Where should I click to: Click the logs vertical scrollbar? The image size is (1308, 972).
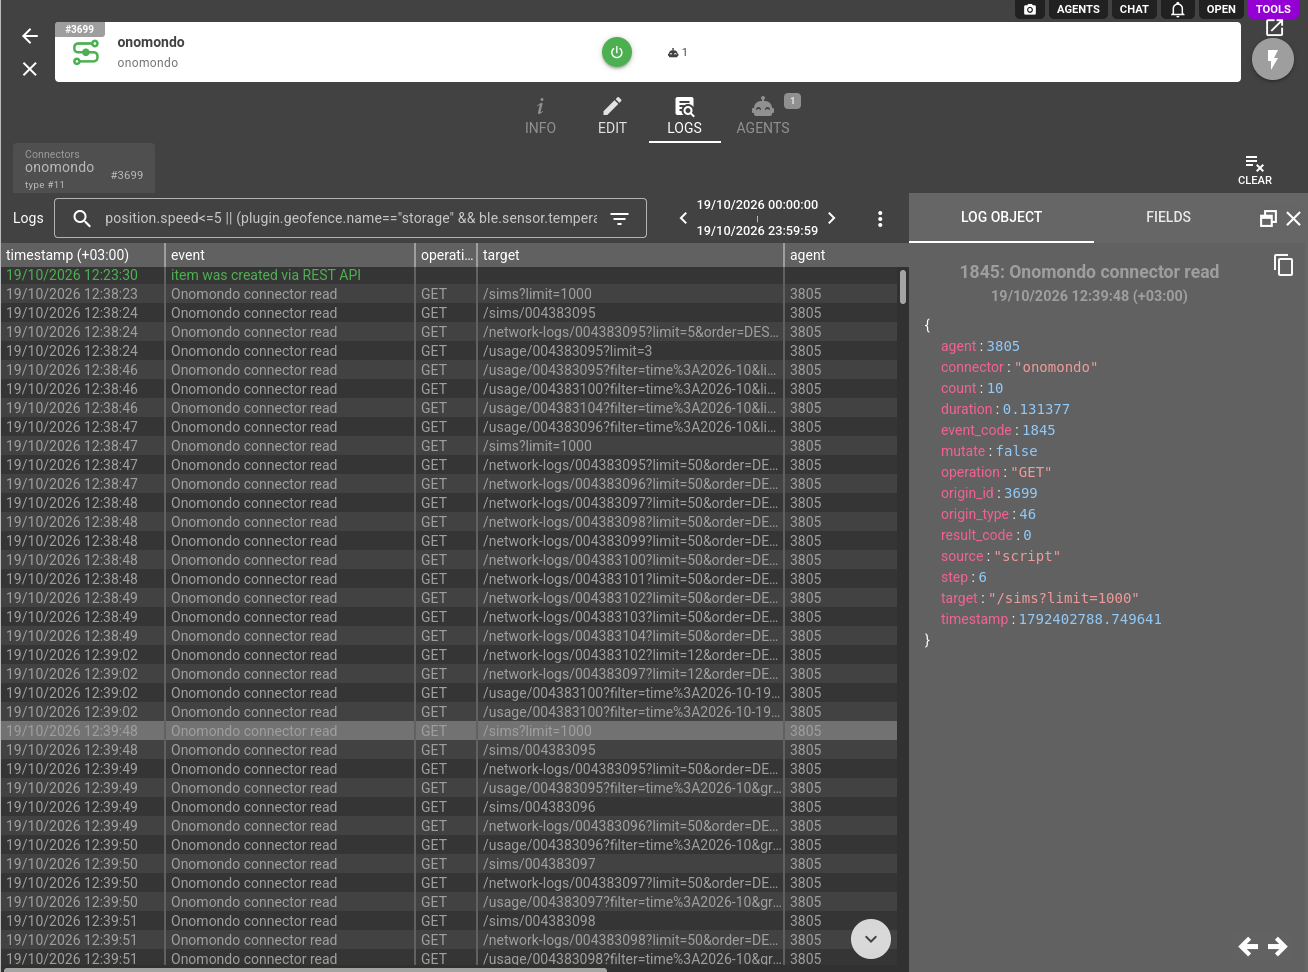(903, 286)
